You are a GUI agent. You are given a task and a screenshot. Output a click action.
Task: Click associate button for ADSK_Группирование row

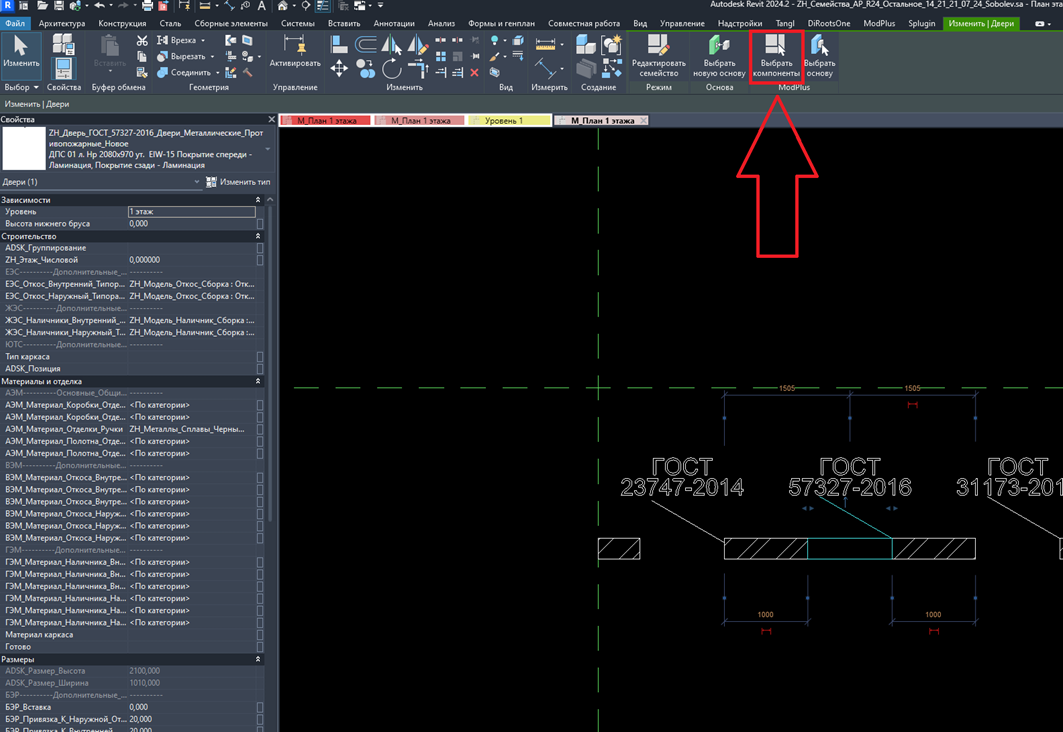coord(260,248)
